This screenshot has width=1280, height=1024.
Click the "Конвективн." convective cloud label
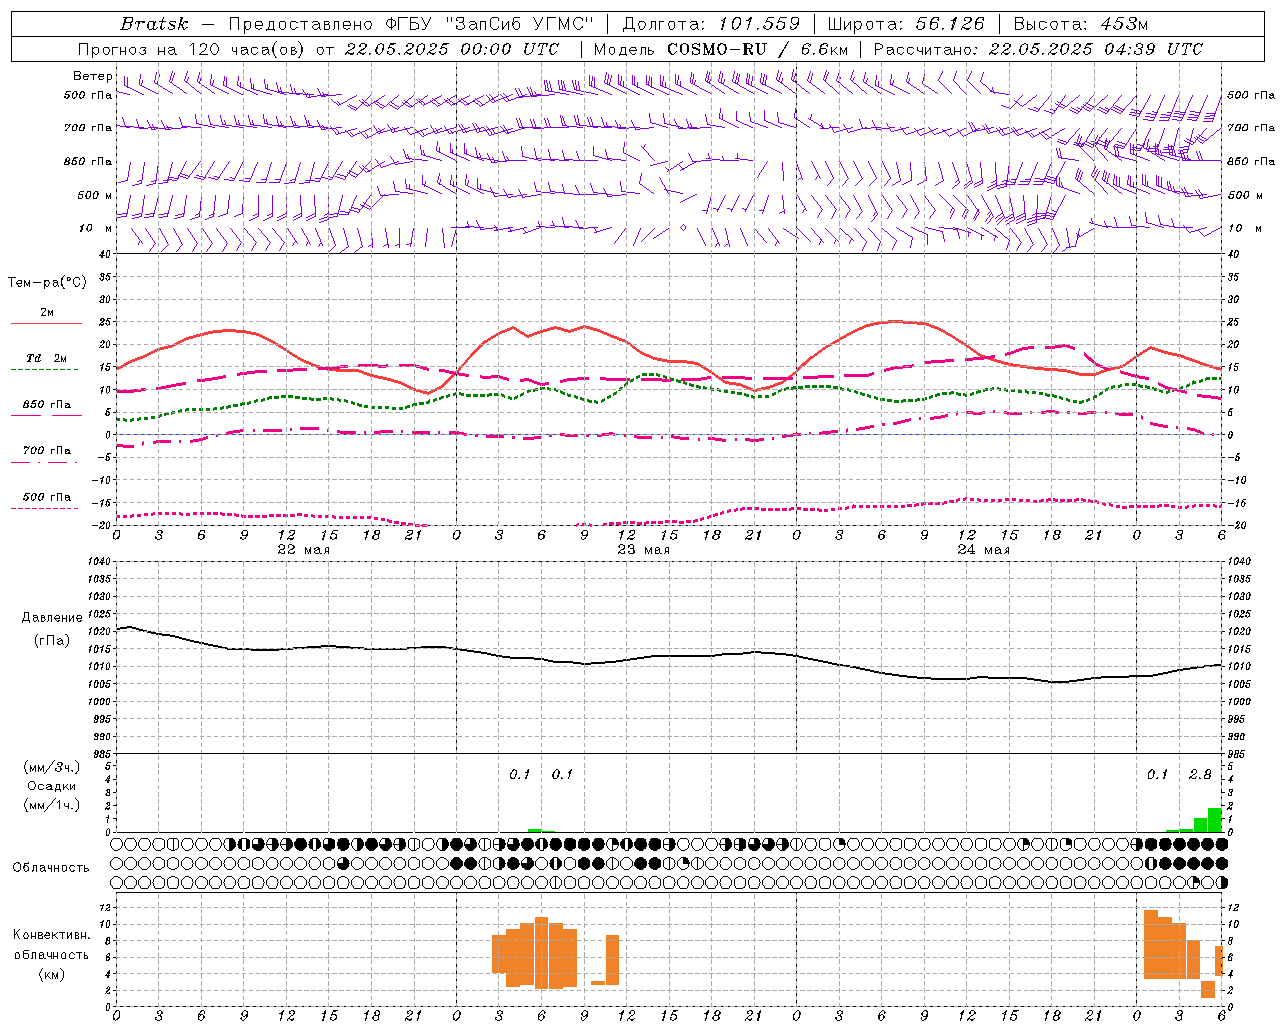click(52, 935)
